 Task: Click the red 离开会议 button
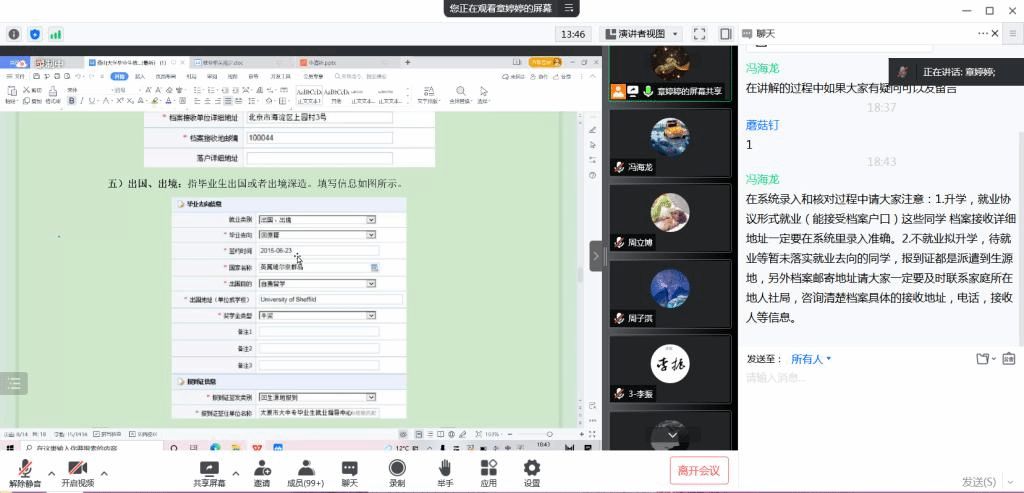(x=699, y=470)
